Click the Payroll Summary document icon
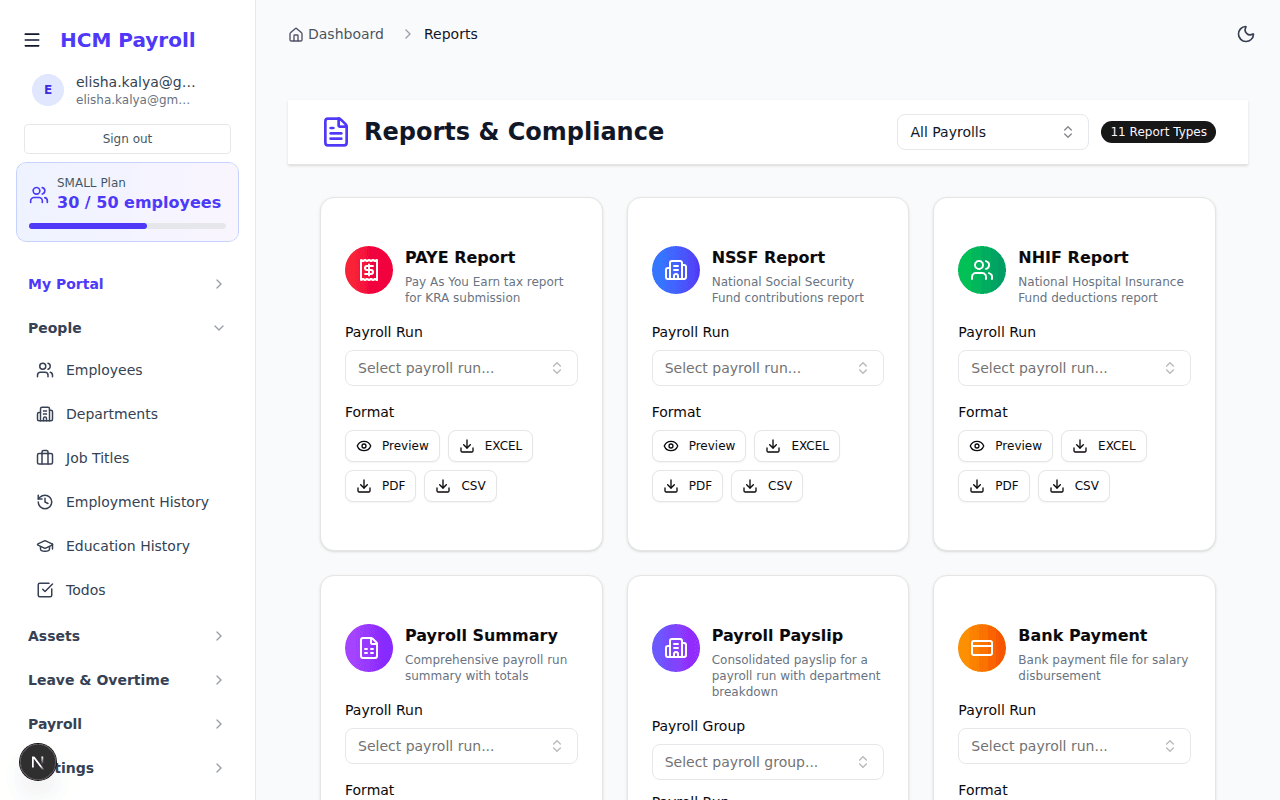This screenshot has width=1280, height=800. pos(368,648)
